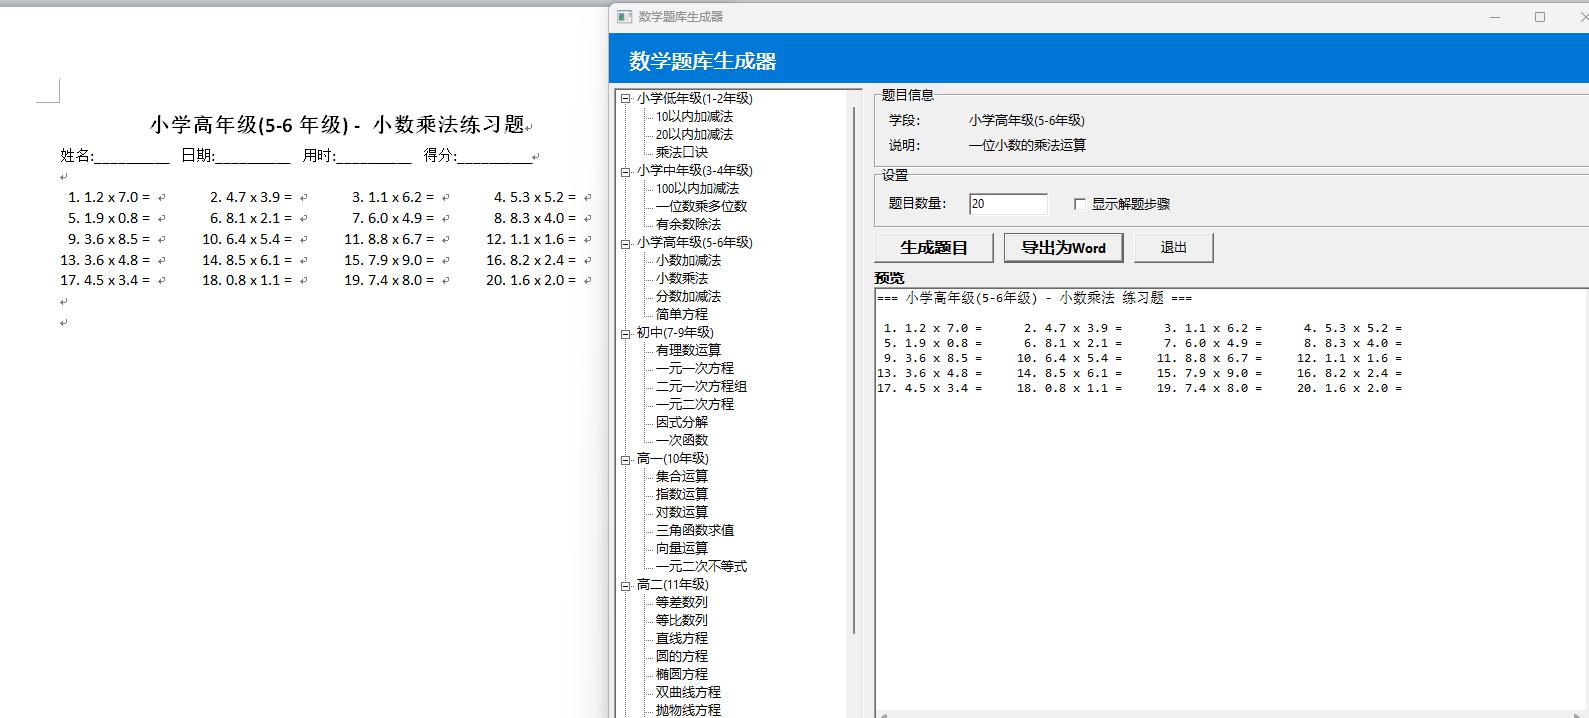Select 因式分解 in the tree
This screenshot has width=1589, height=718.
[681, 423]
